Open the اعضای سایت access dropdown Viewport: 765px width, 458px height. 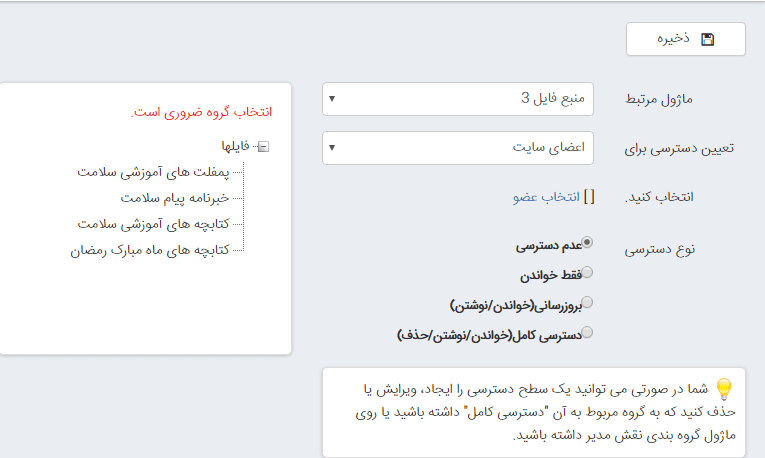(458, 148)
